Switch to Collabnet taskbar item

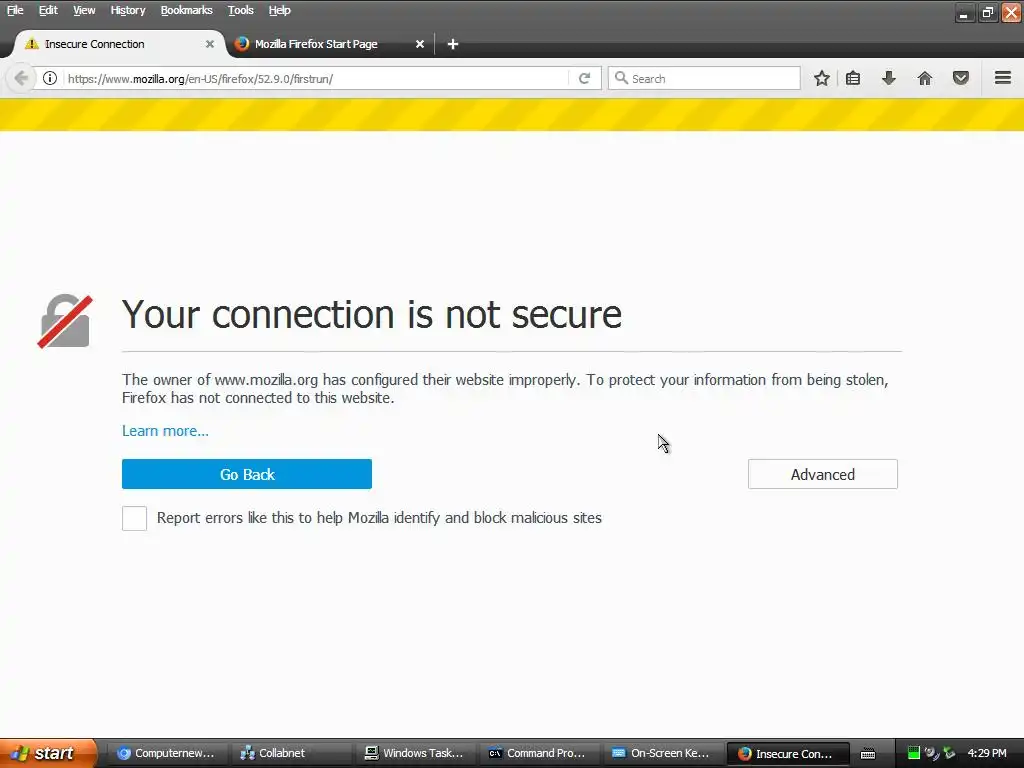click(293, 753)
